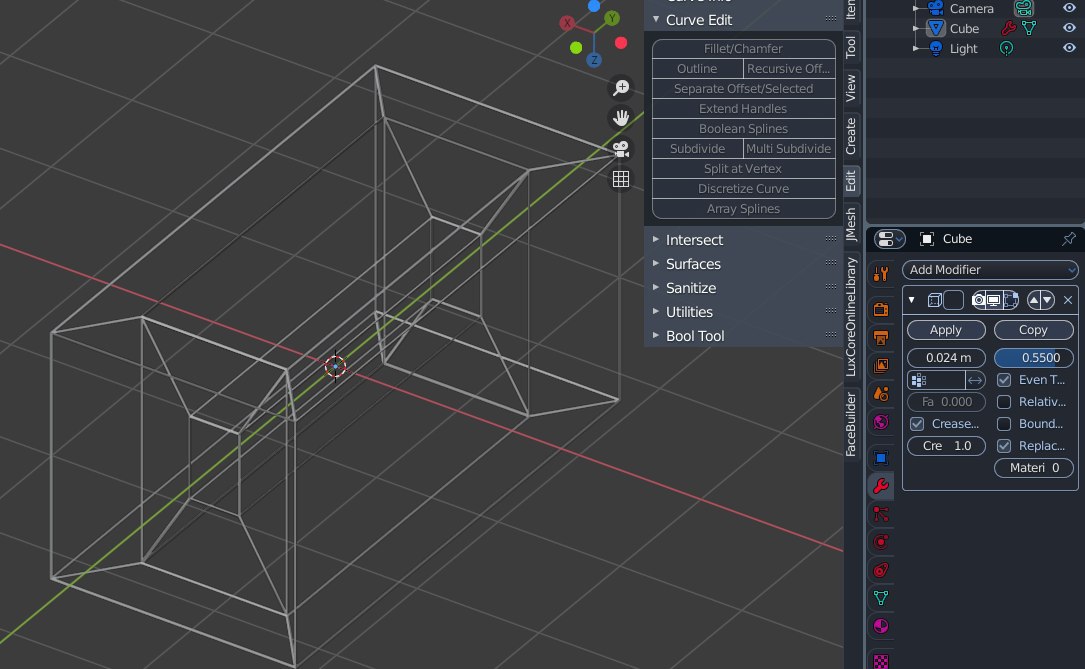Open the Modifiers wrench tab icon
Viewport: 1085px width, 669px height.
[x=880, y=486]
